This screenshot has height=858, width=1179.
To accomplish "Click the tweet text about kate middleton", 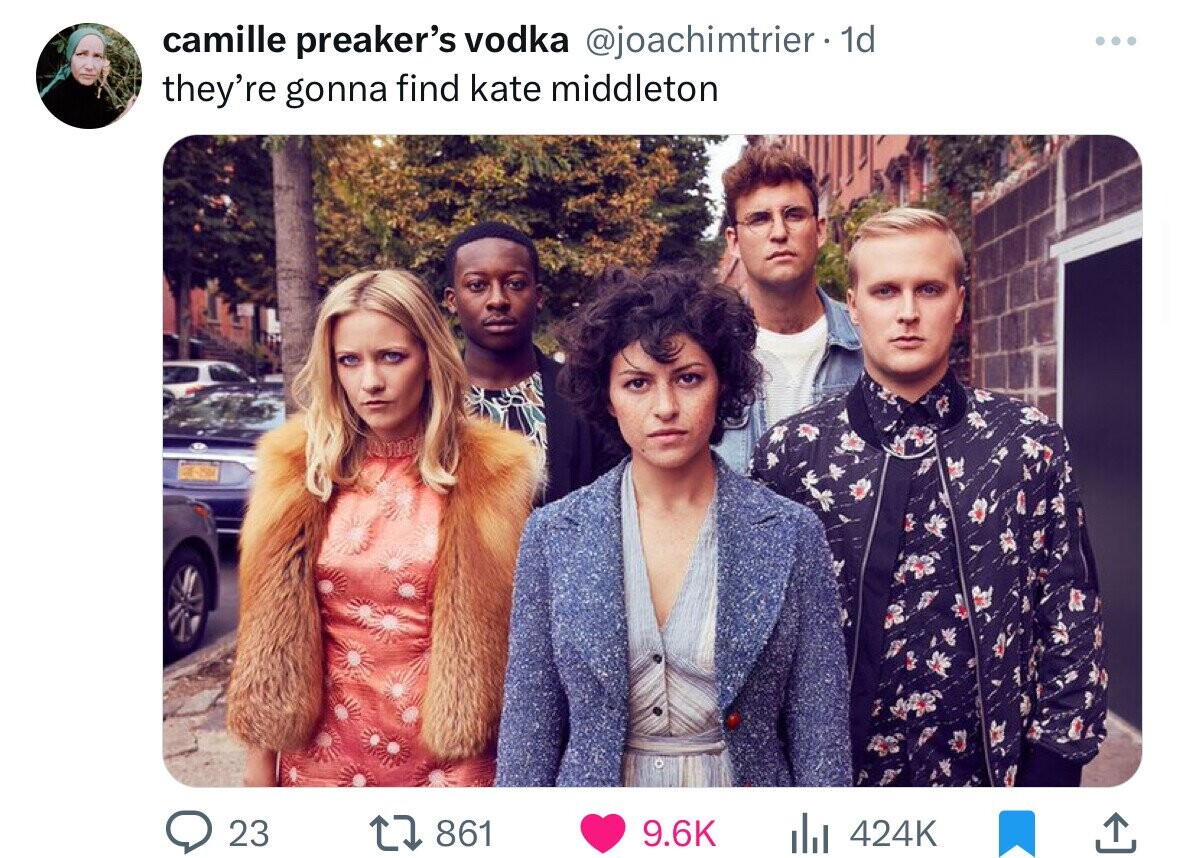I will pyautogui.click(x=441, y=89).
